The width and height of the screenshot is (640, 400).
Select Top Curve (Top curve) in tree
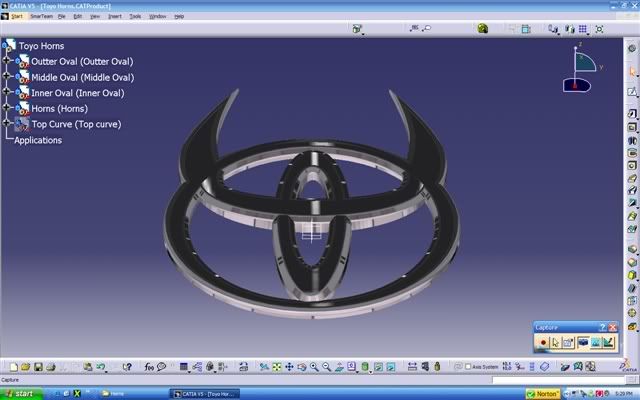(x=76, y=124)
